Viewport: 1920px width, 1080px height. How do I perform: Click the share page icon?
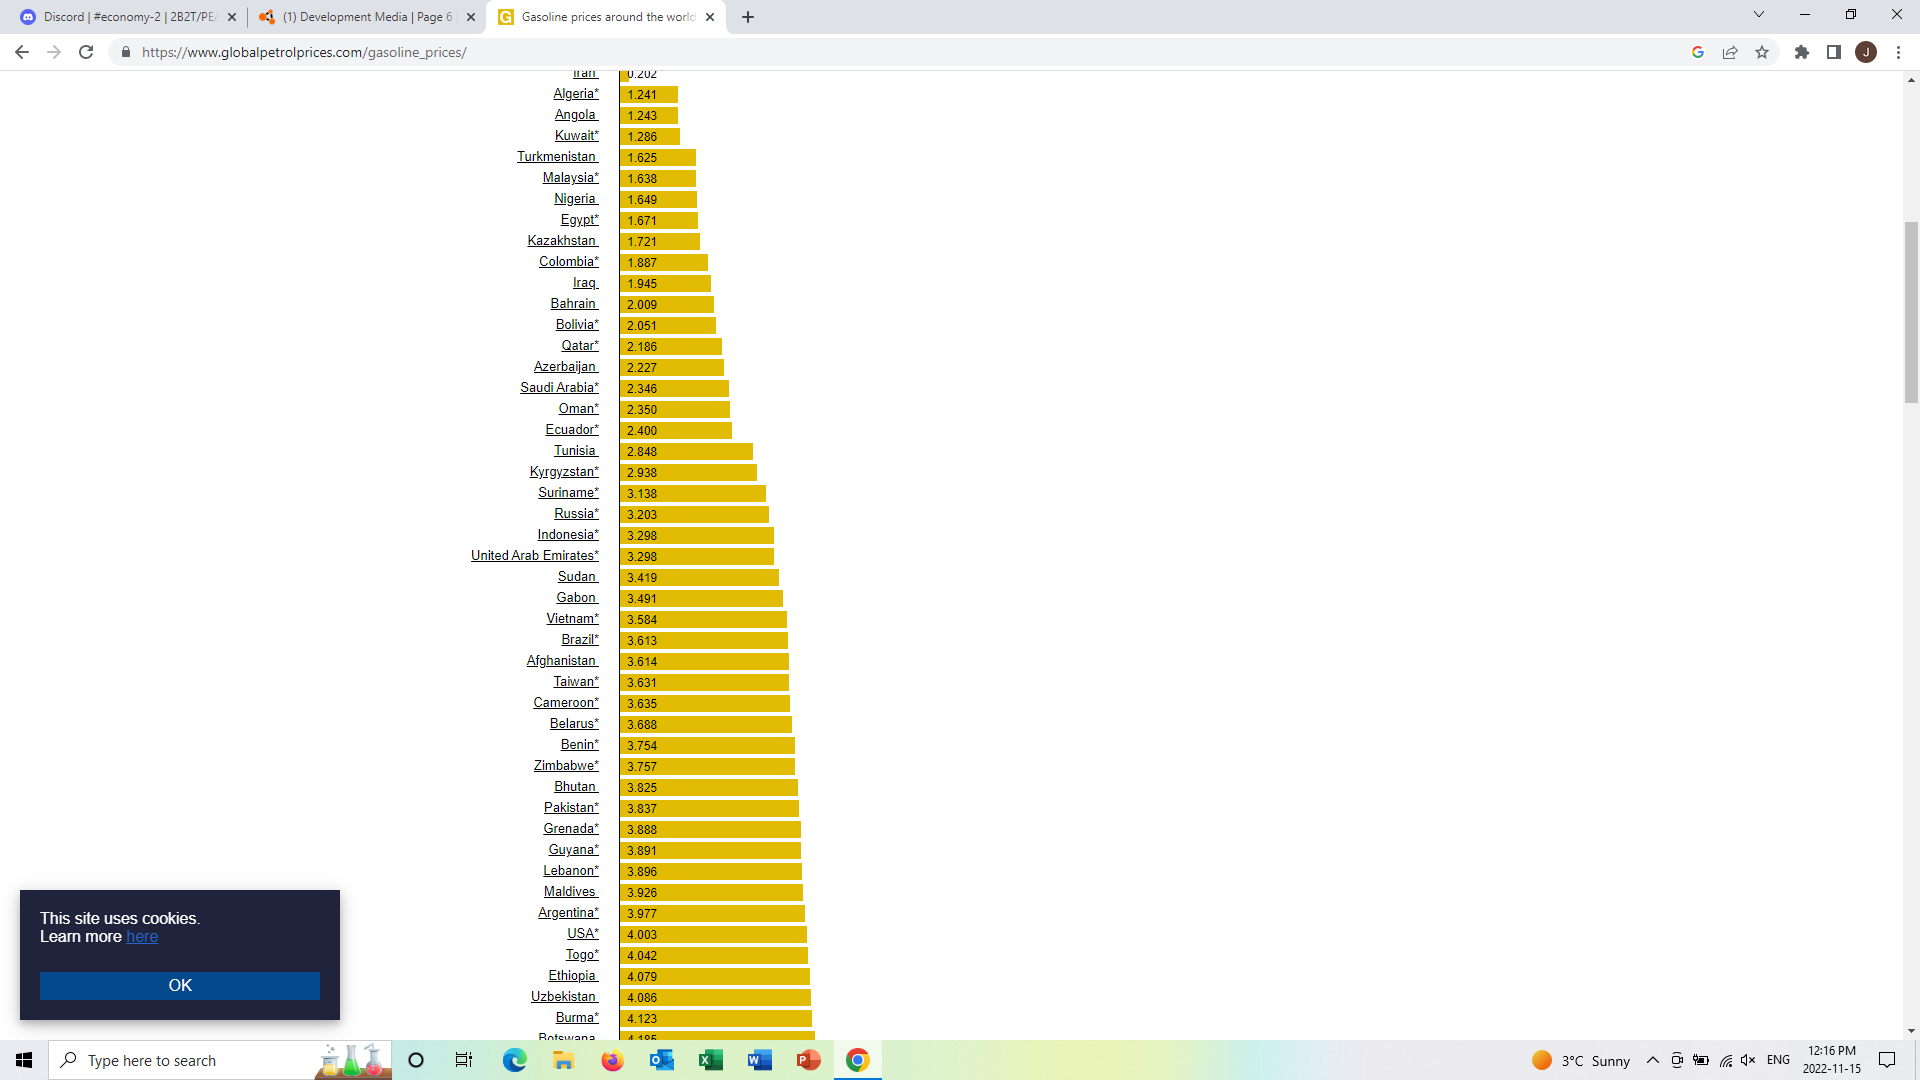point(1730,52)
